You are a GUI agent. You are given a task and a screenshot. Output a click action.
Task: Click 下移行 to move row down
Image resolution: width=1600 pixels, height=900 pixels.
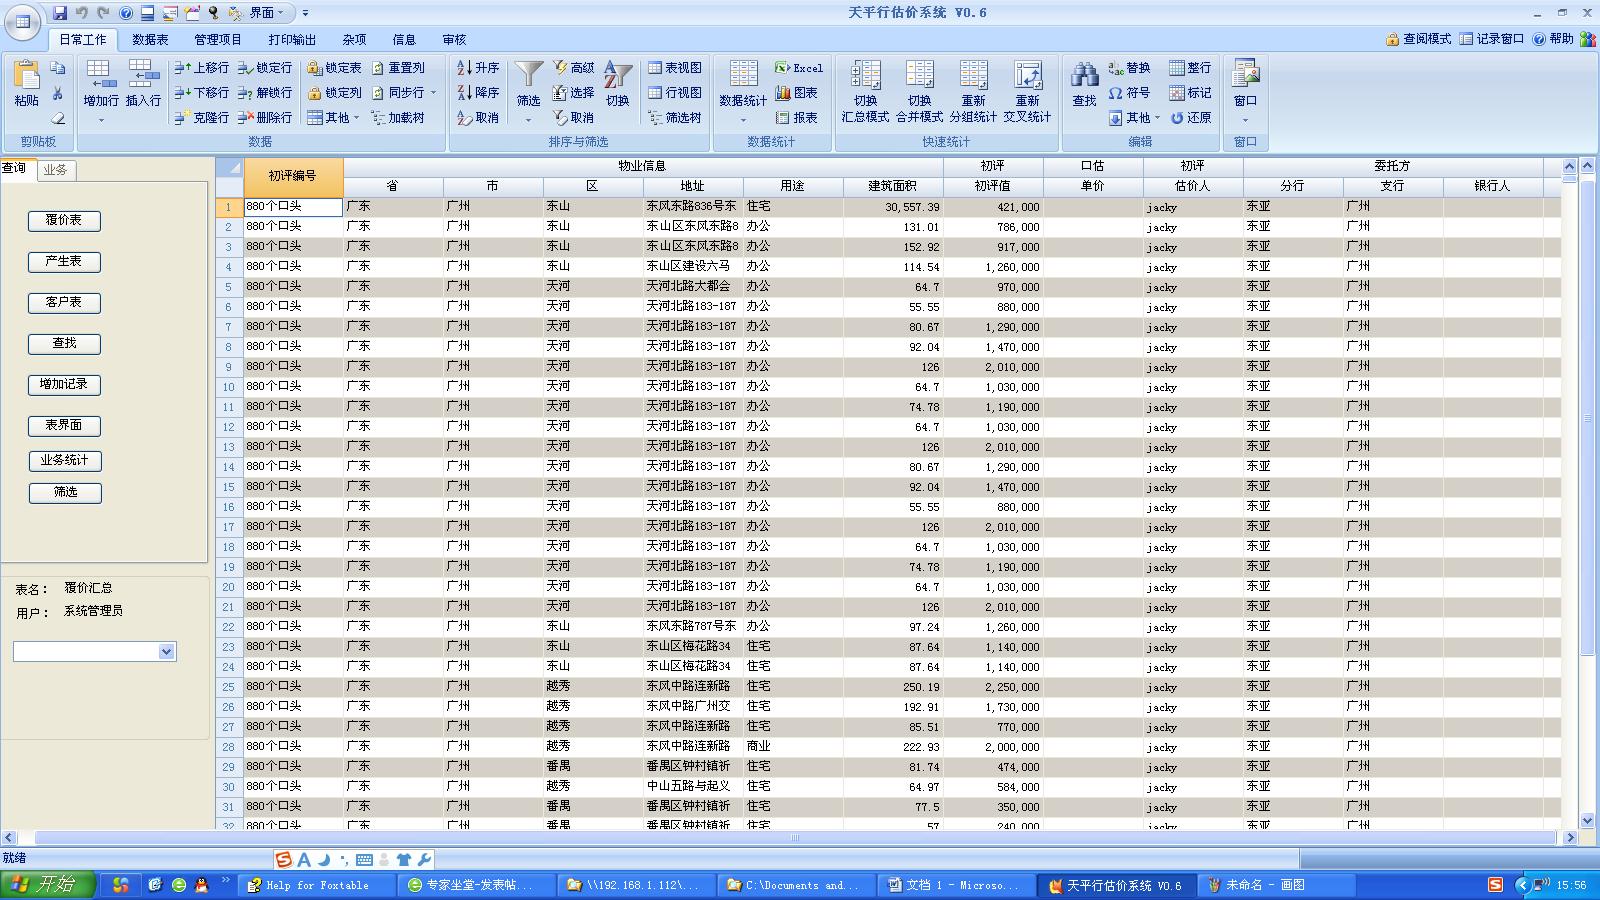(202, 93)
